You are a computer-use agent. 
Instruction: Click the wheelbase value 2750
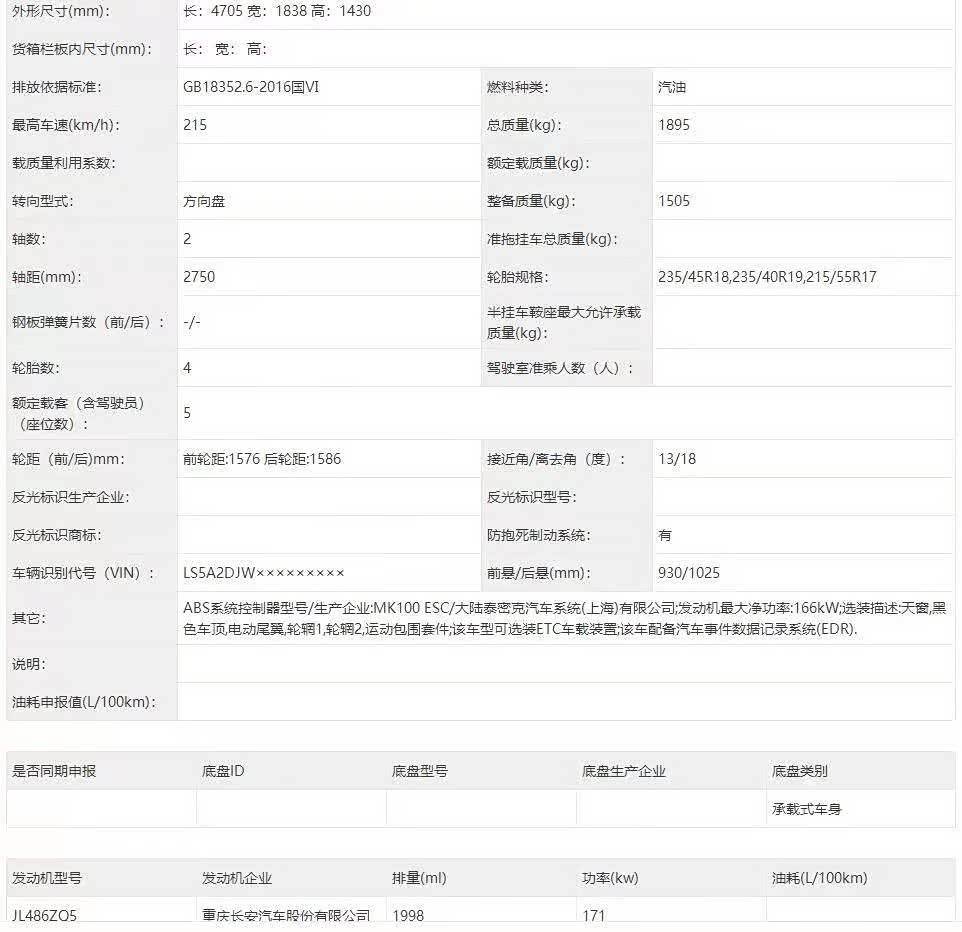tap(199, 277)
